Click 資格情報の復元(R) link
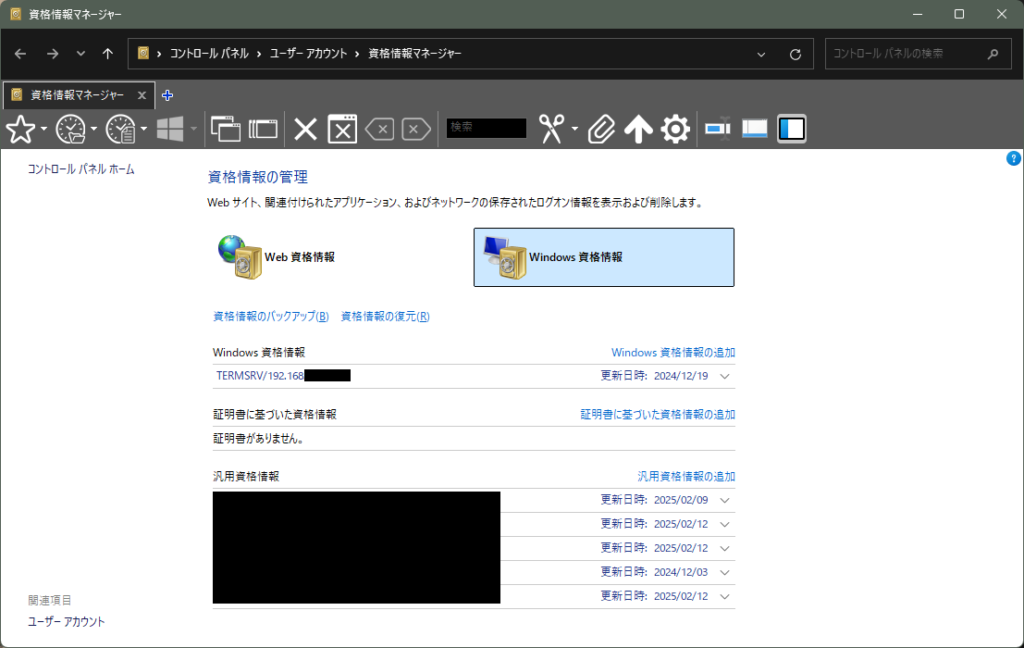Image resolution: width=1024 pixels, height=648 pixels. [385, 316]
